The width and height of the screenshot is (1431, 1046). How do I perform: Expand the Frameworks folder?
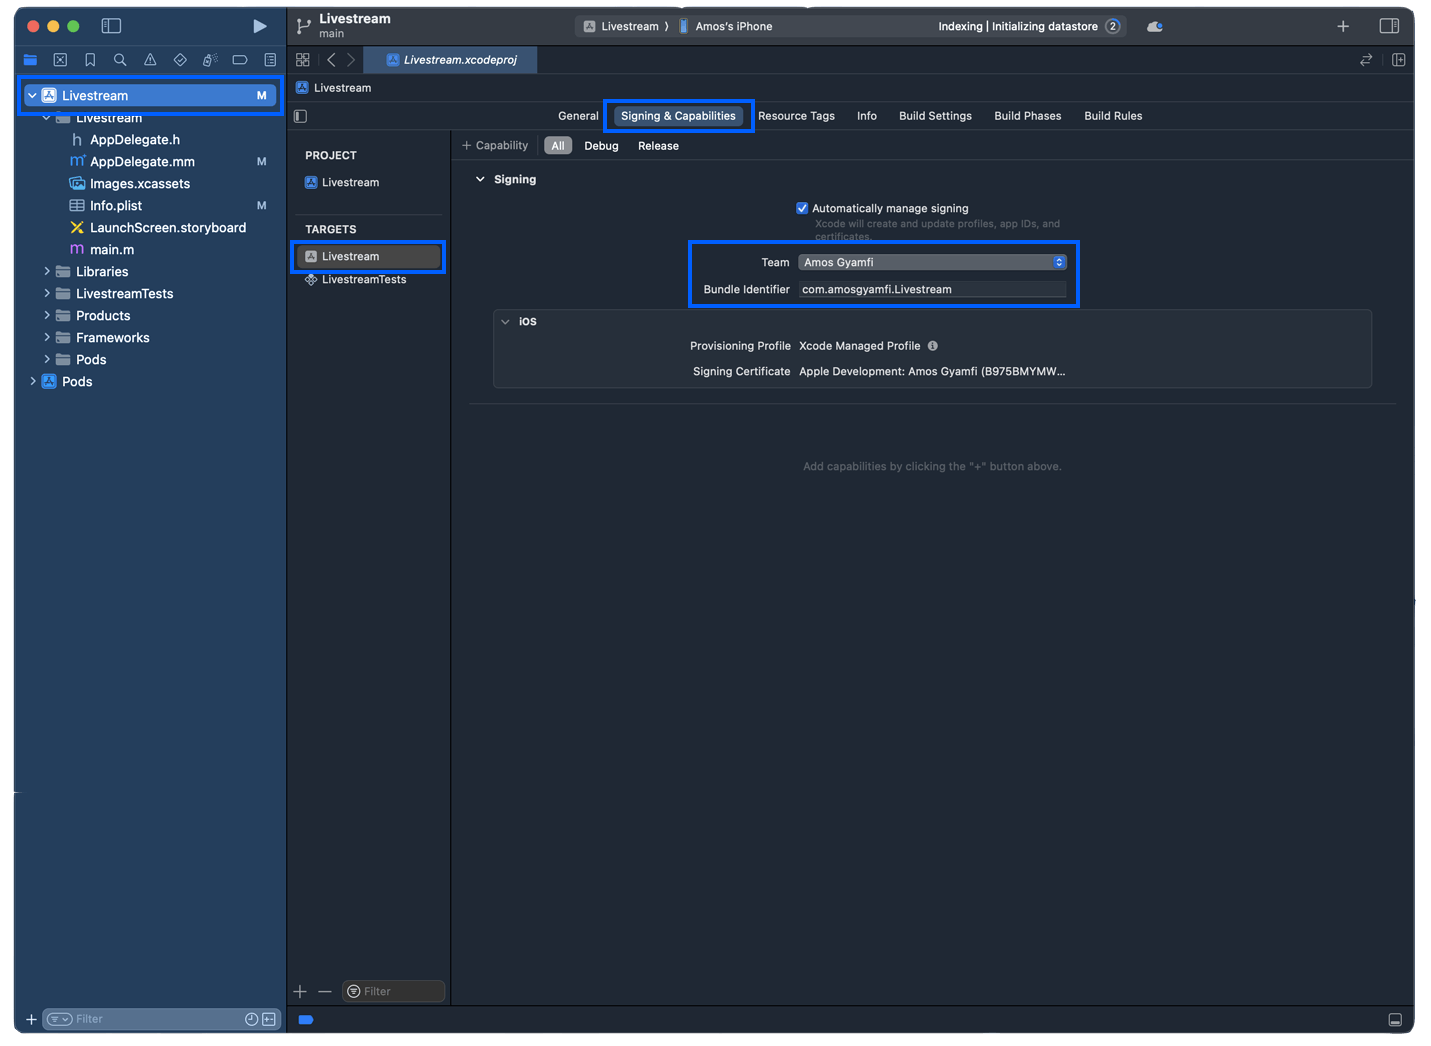47,338
